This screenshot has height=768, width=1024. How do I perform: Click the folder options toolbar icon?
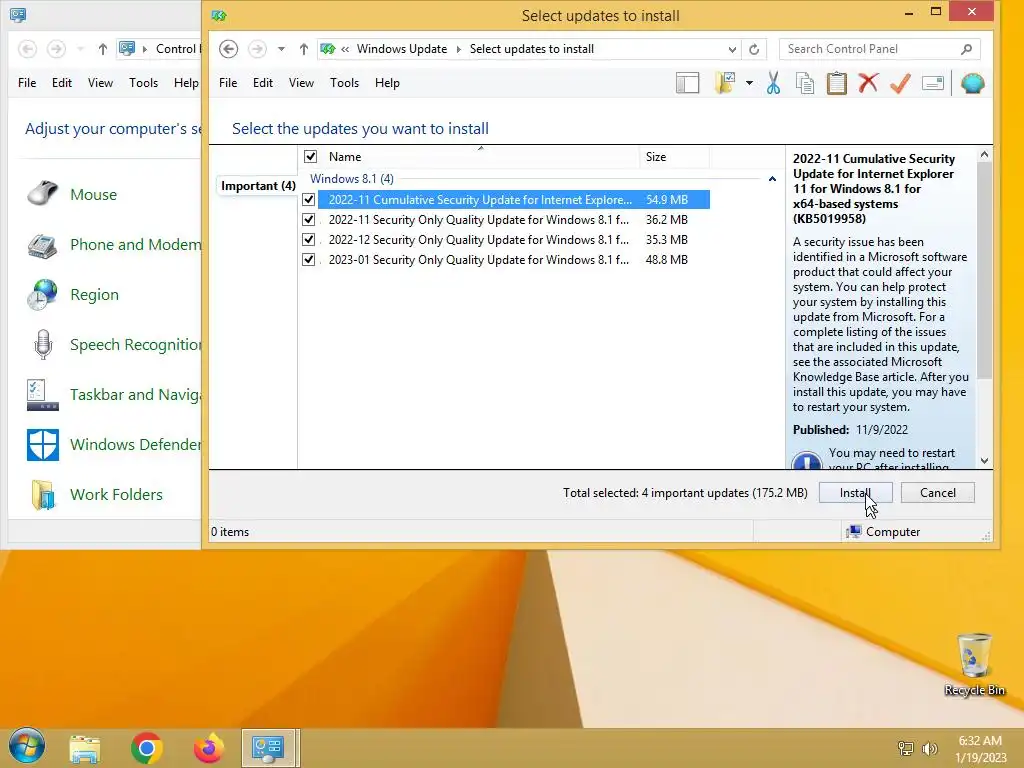pyautogui.click(x=725, y=84)
